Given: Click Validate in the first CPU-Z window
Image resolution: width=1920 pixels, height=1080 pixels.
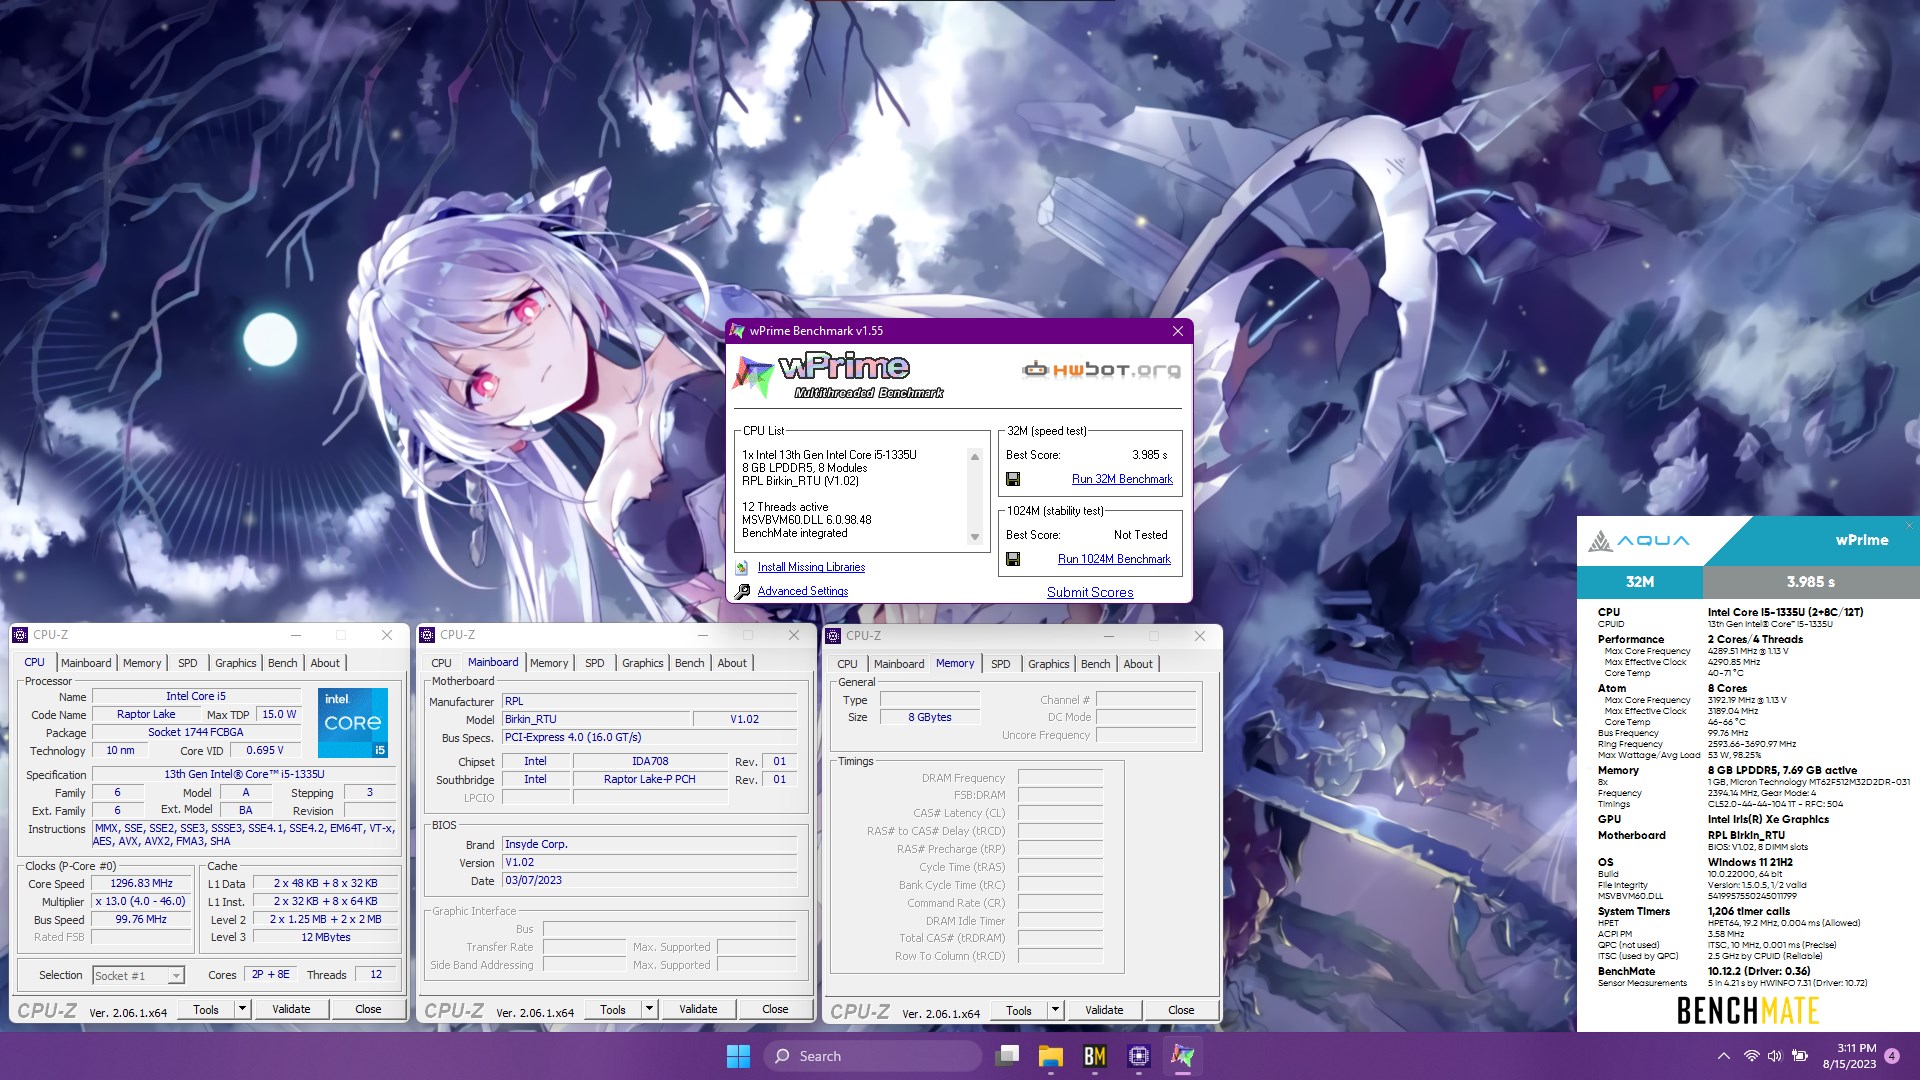Looking at the screenshot, I should coord(291,1009).
